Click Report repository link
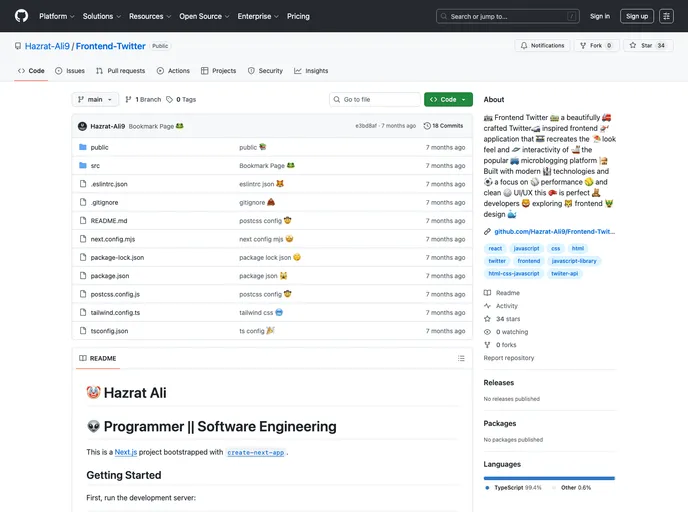Image resolution: width=688 pixels, height=512 pixels. click(x=509, y=358)
